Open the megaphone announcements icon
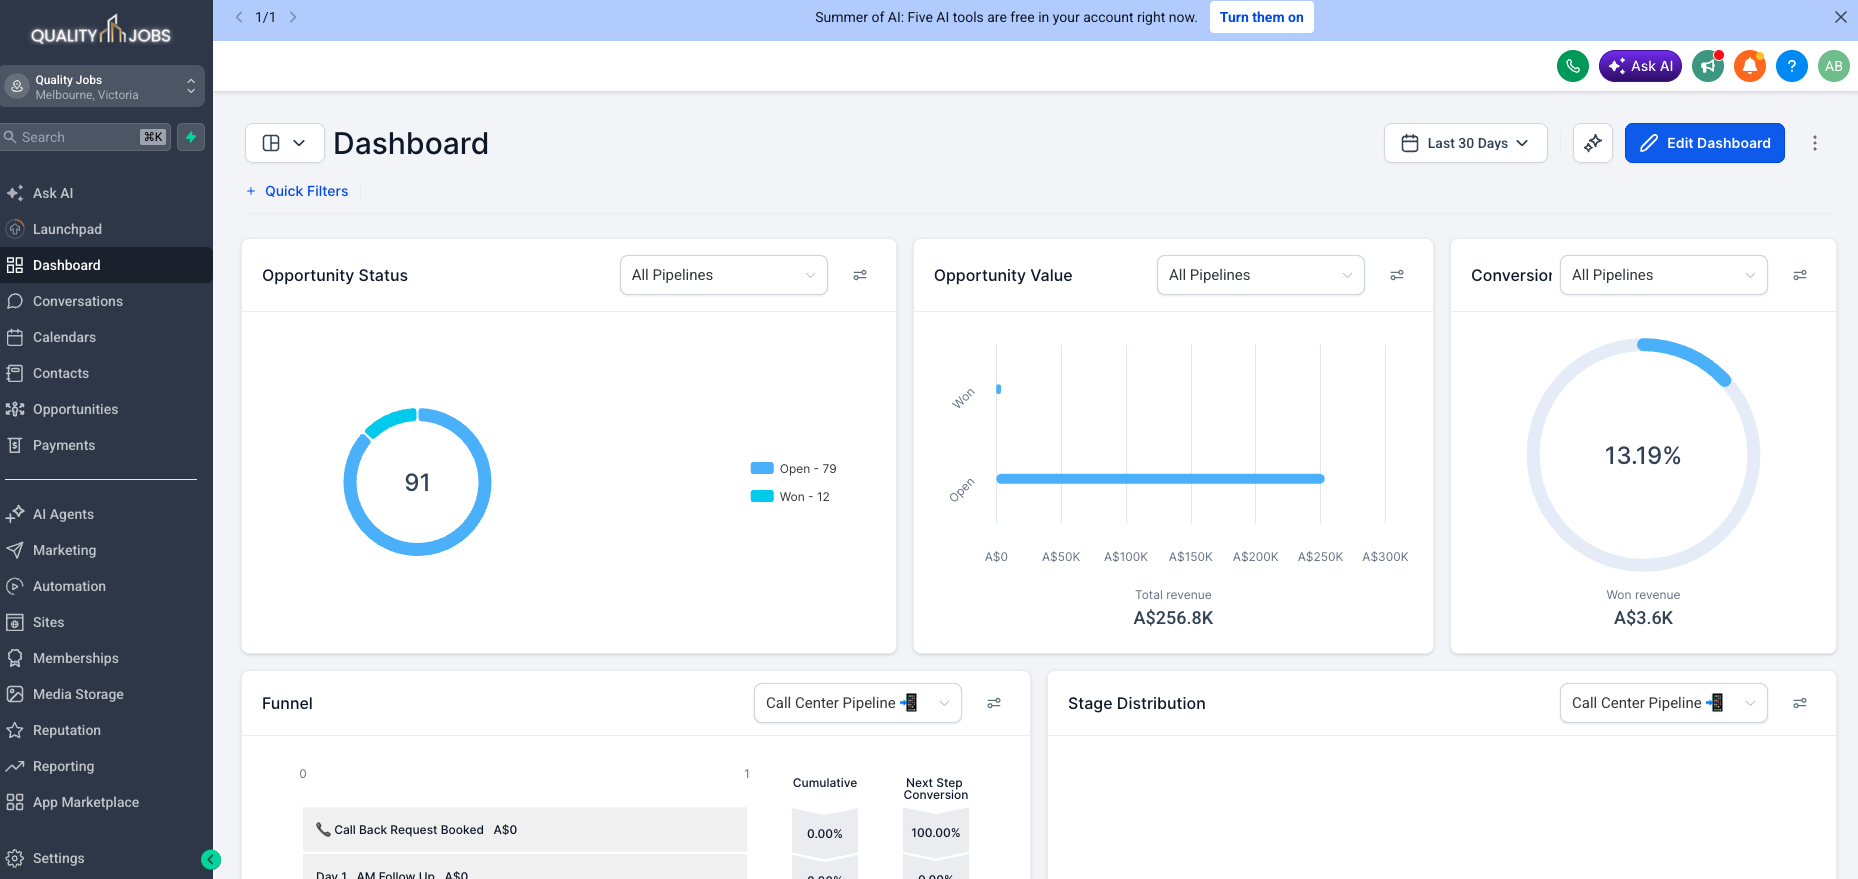The height and width of the screenshot is (879, 1858). [x=1708, y=66]
